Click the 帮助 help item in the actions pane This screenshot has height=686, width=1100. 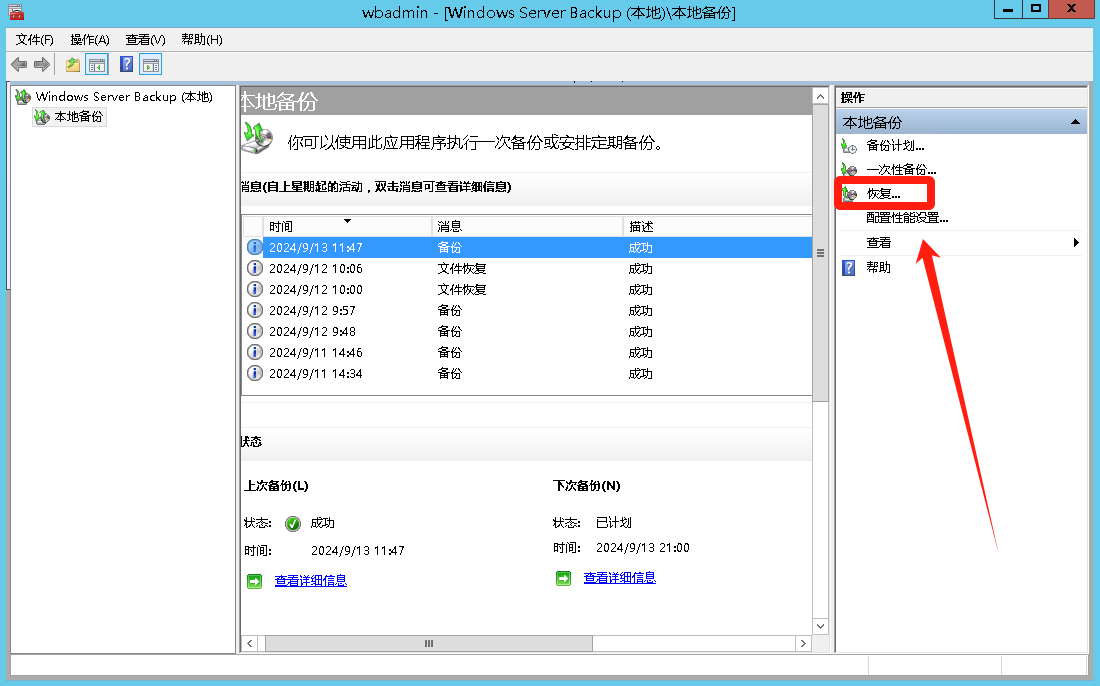(878, 268)
